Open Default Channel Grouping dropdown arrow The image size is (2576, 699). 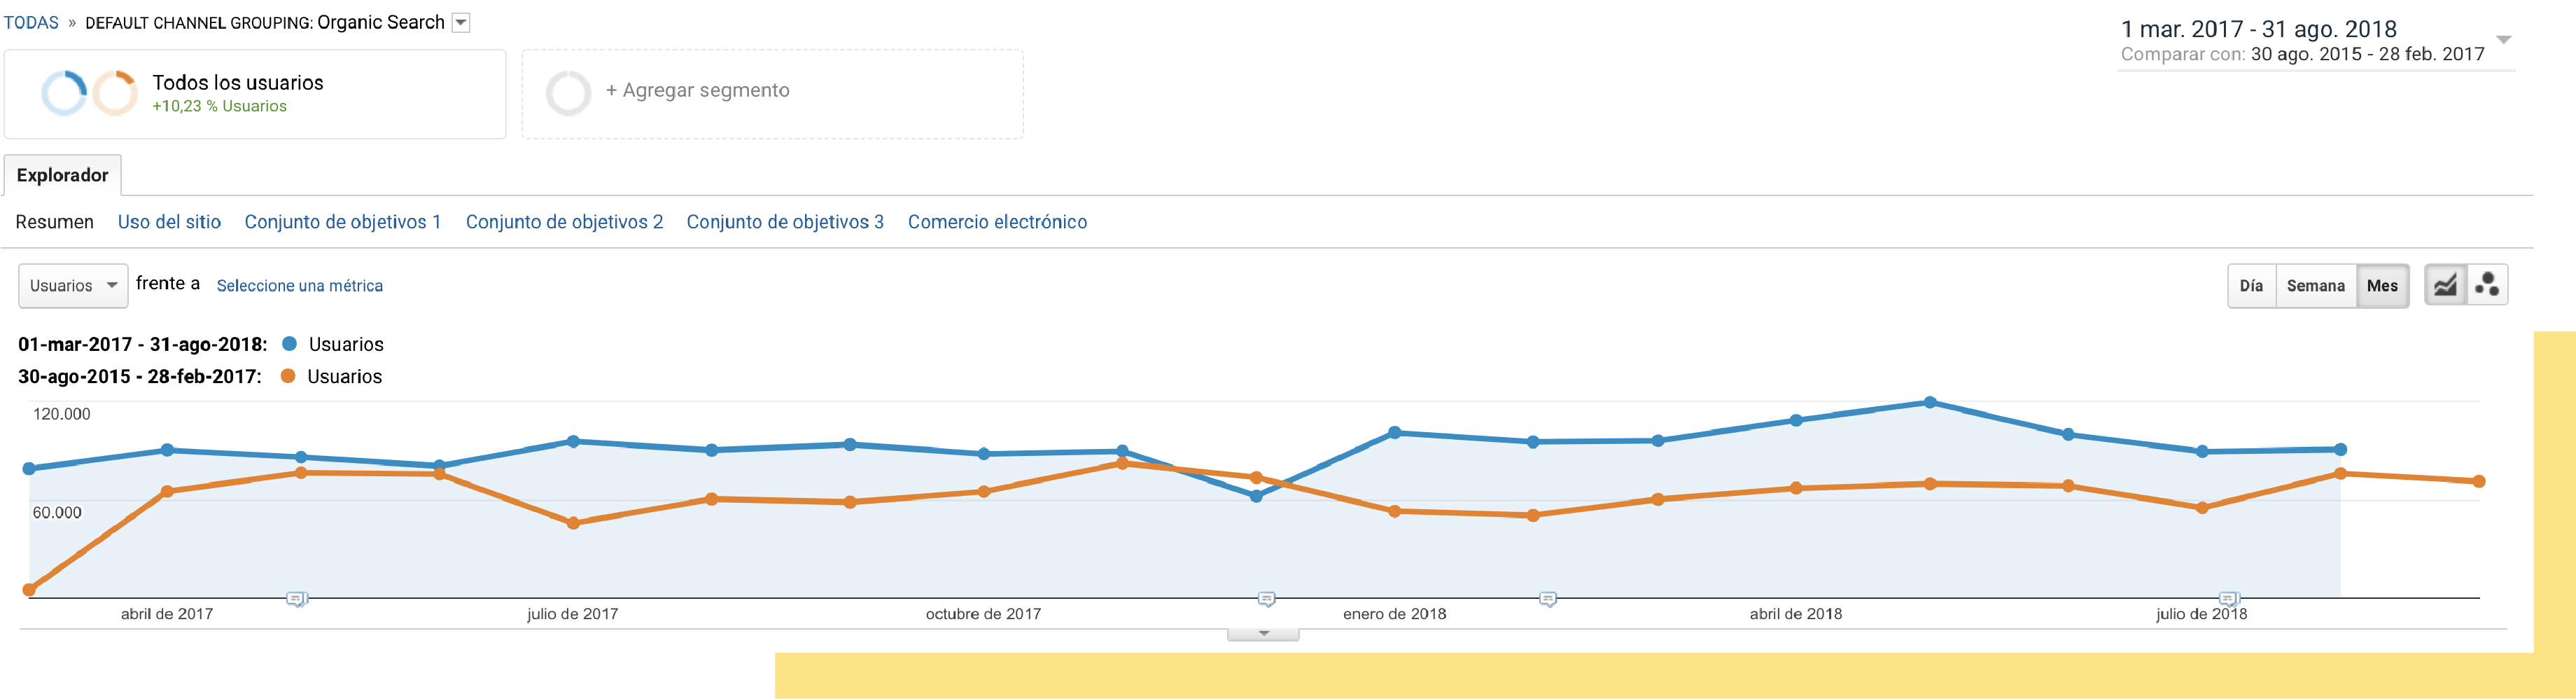[x=461, y=23]
